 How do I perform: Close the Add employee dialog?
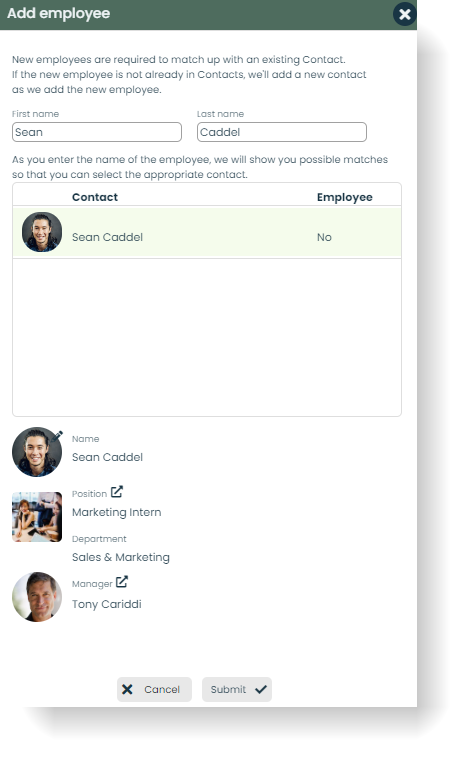[404, 14]
